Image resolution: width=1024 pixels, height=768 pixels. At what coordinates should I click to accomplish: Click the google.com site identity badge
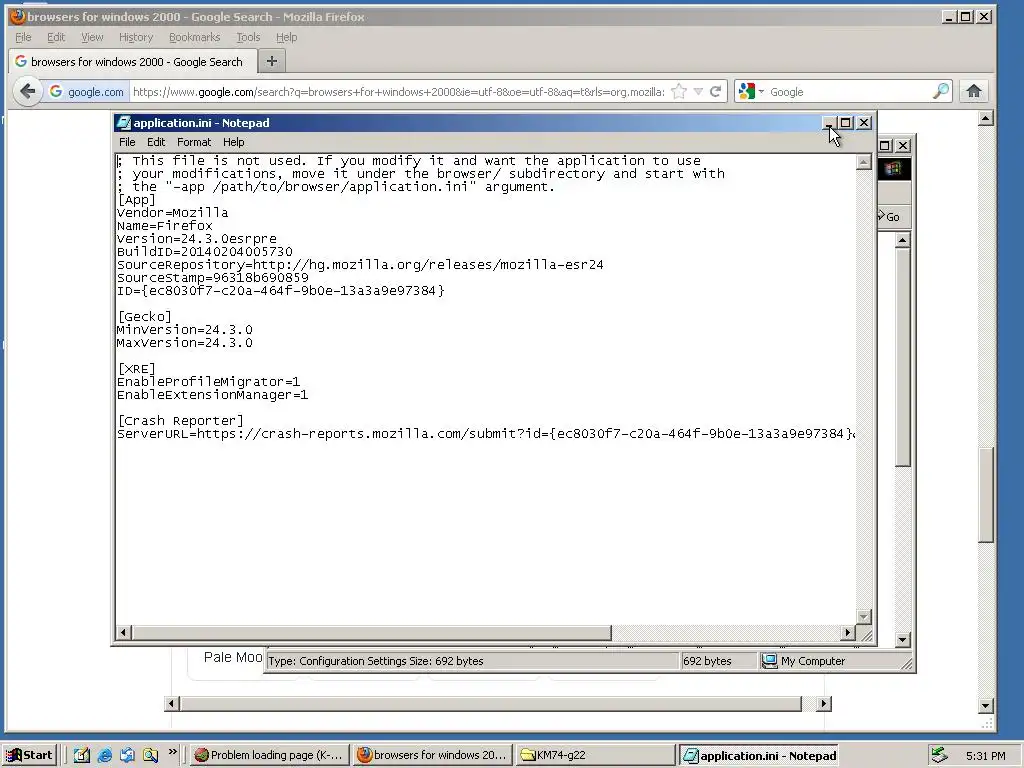(x=87, y=92)
